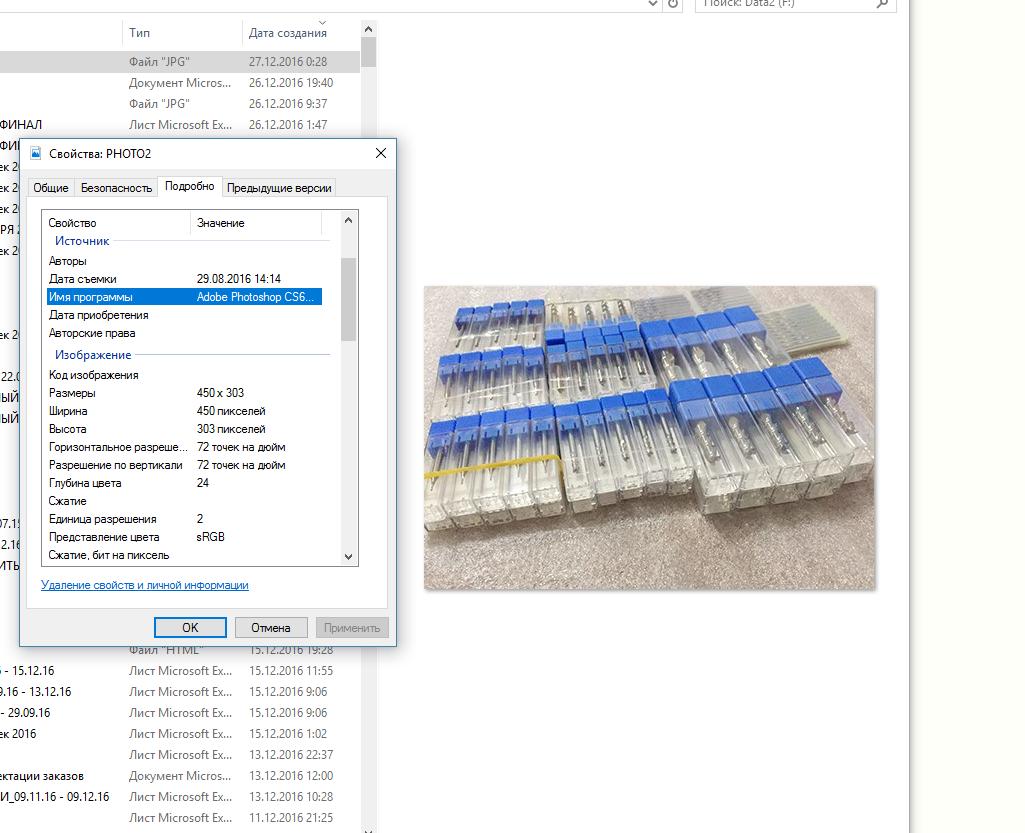Click Explorer address bar refresh icon

(x=673, y=4)
